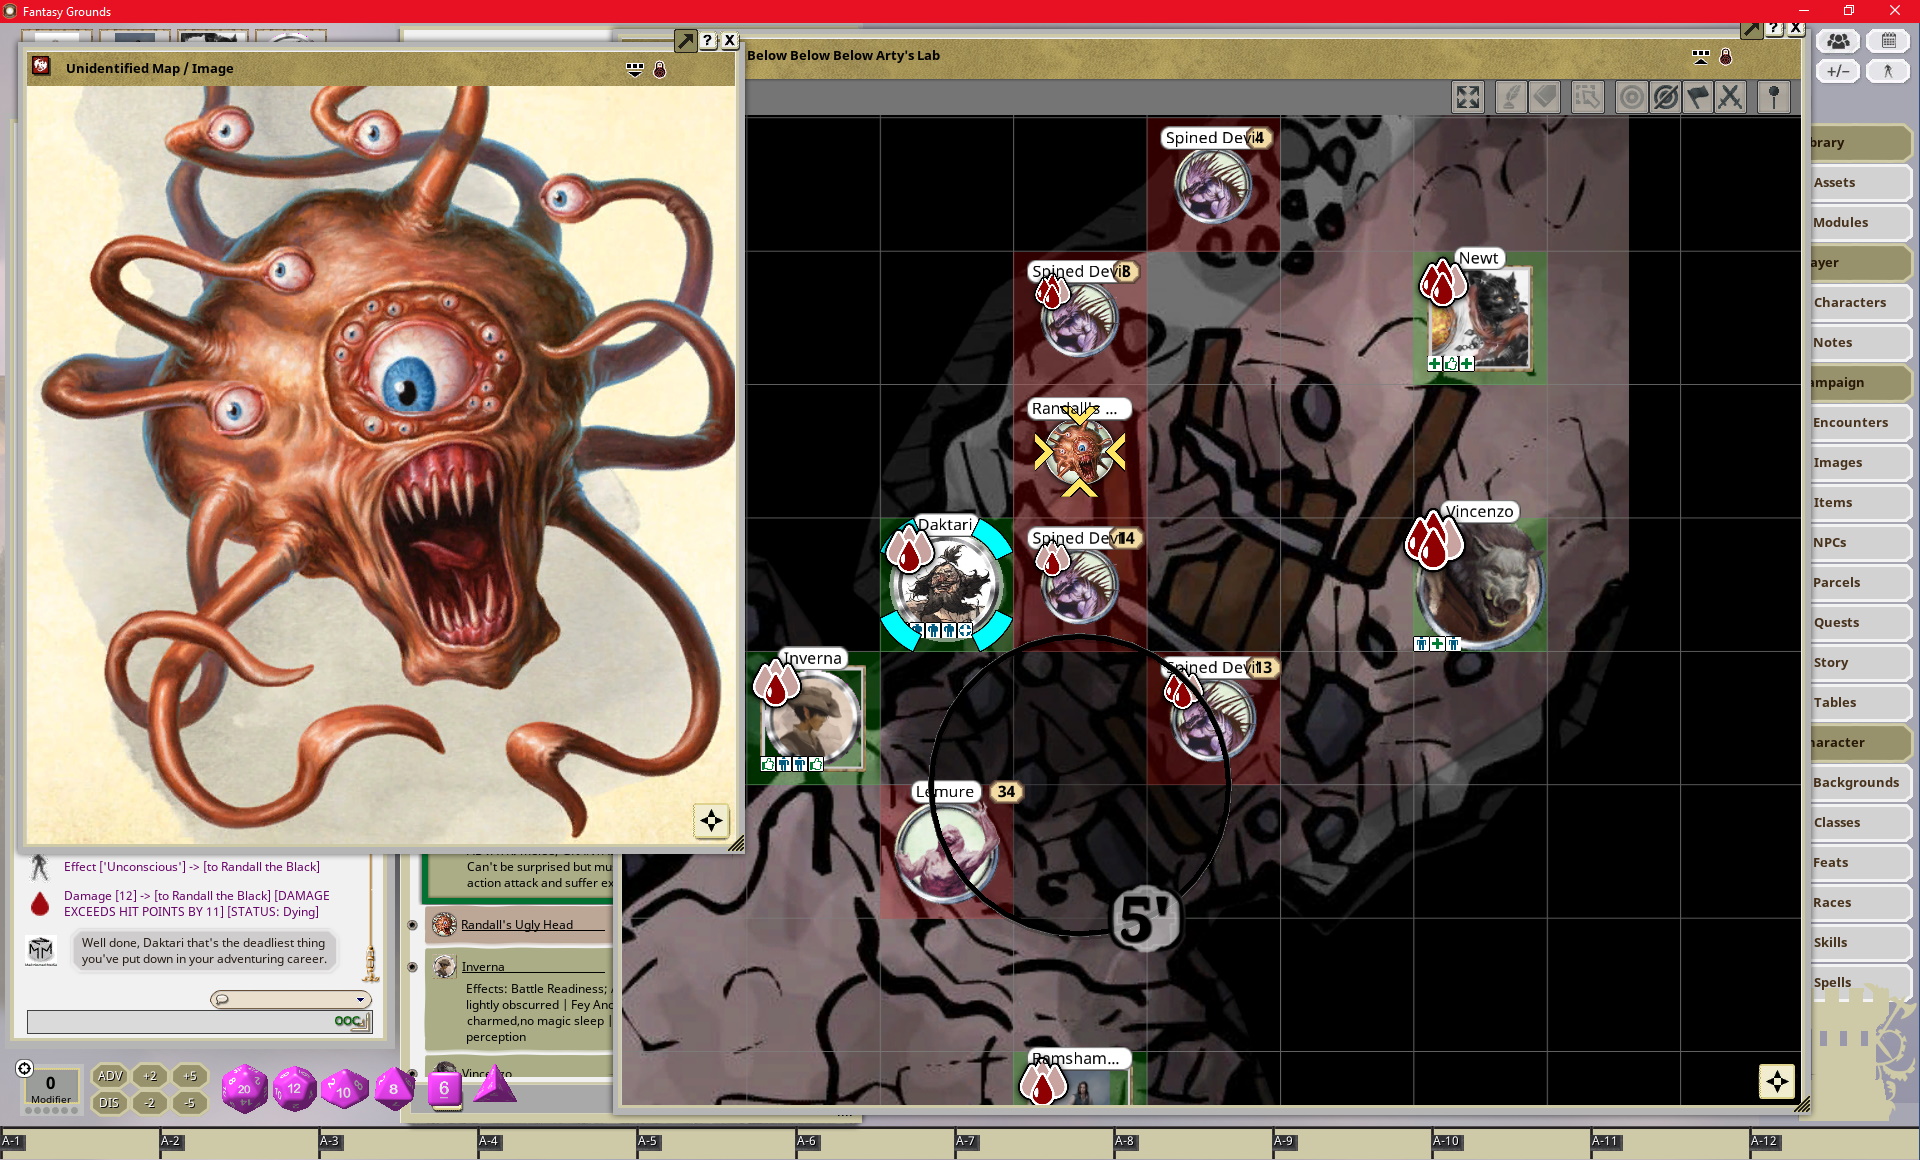The width and height of the screenshot is (1920, 1160).
Task: Open the party group icon button
Action: tap(1838, 41)
